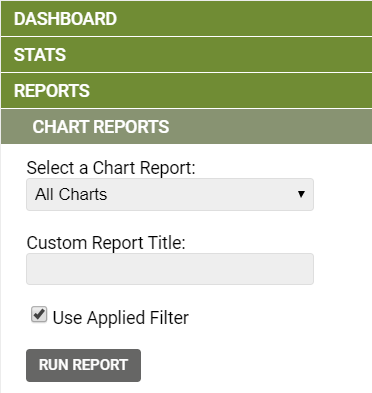
Task: Collapse the REPORTS section header
Action: [186, 91]
